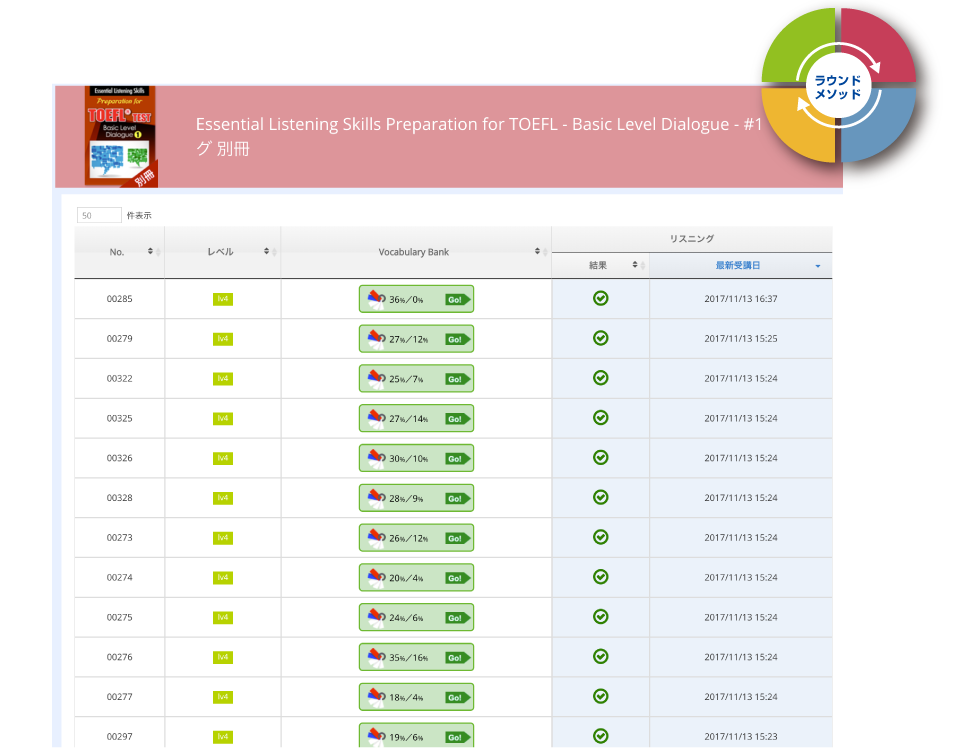The width and height of the screenshot is (960, 752).
Task: Click listening result checkmark for 00276
Action: [601, 656]
